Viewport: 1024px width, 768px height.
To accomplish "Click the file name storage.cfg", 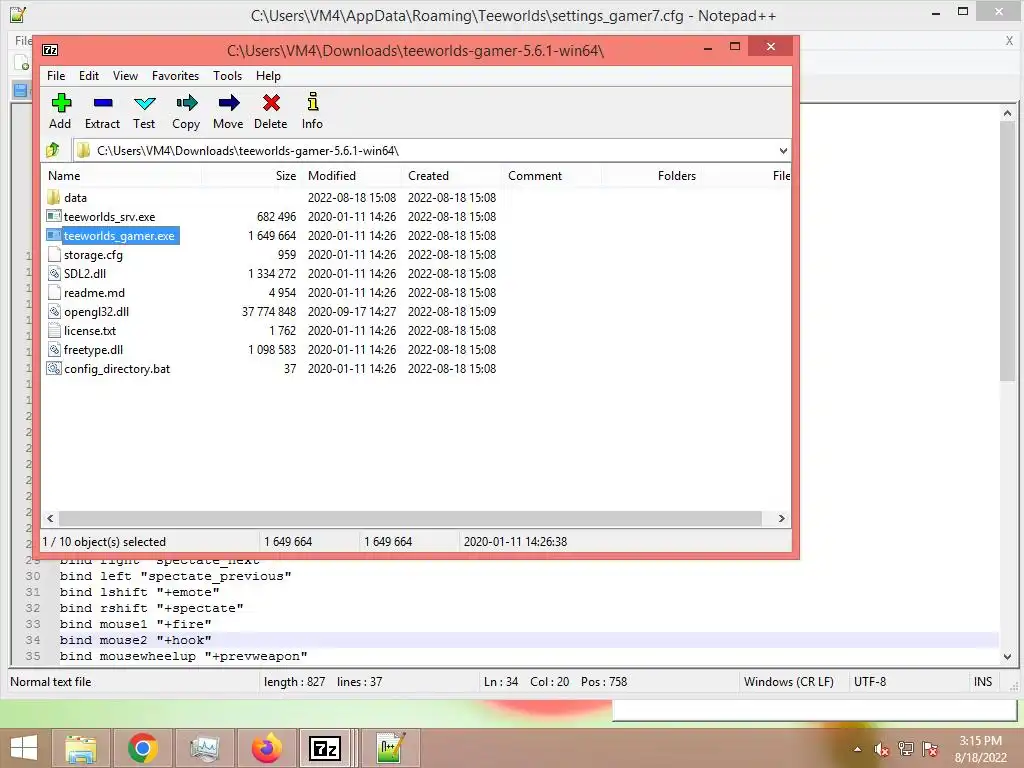I will 93,255.
